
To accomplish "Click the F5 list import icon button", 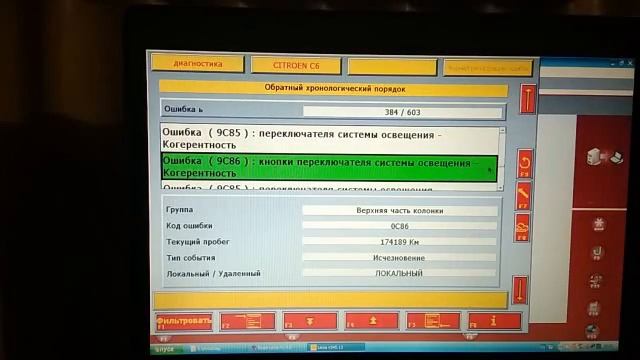I will (433, 321).
